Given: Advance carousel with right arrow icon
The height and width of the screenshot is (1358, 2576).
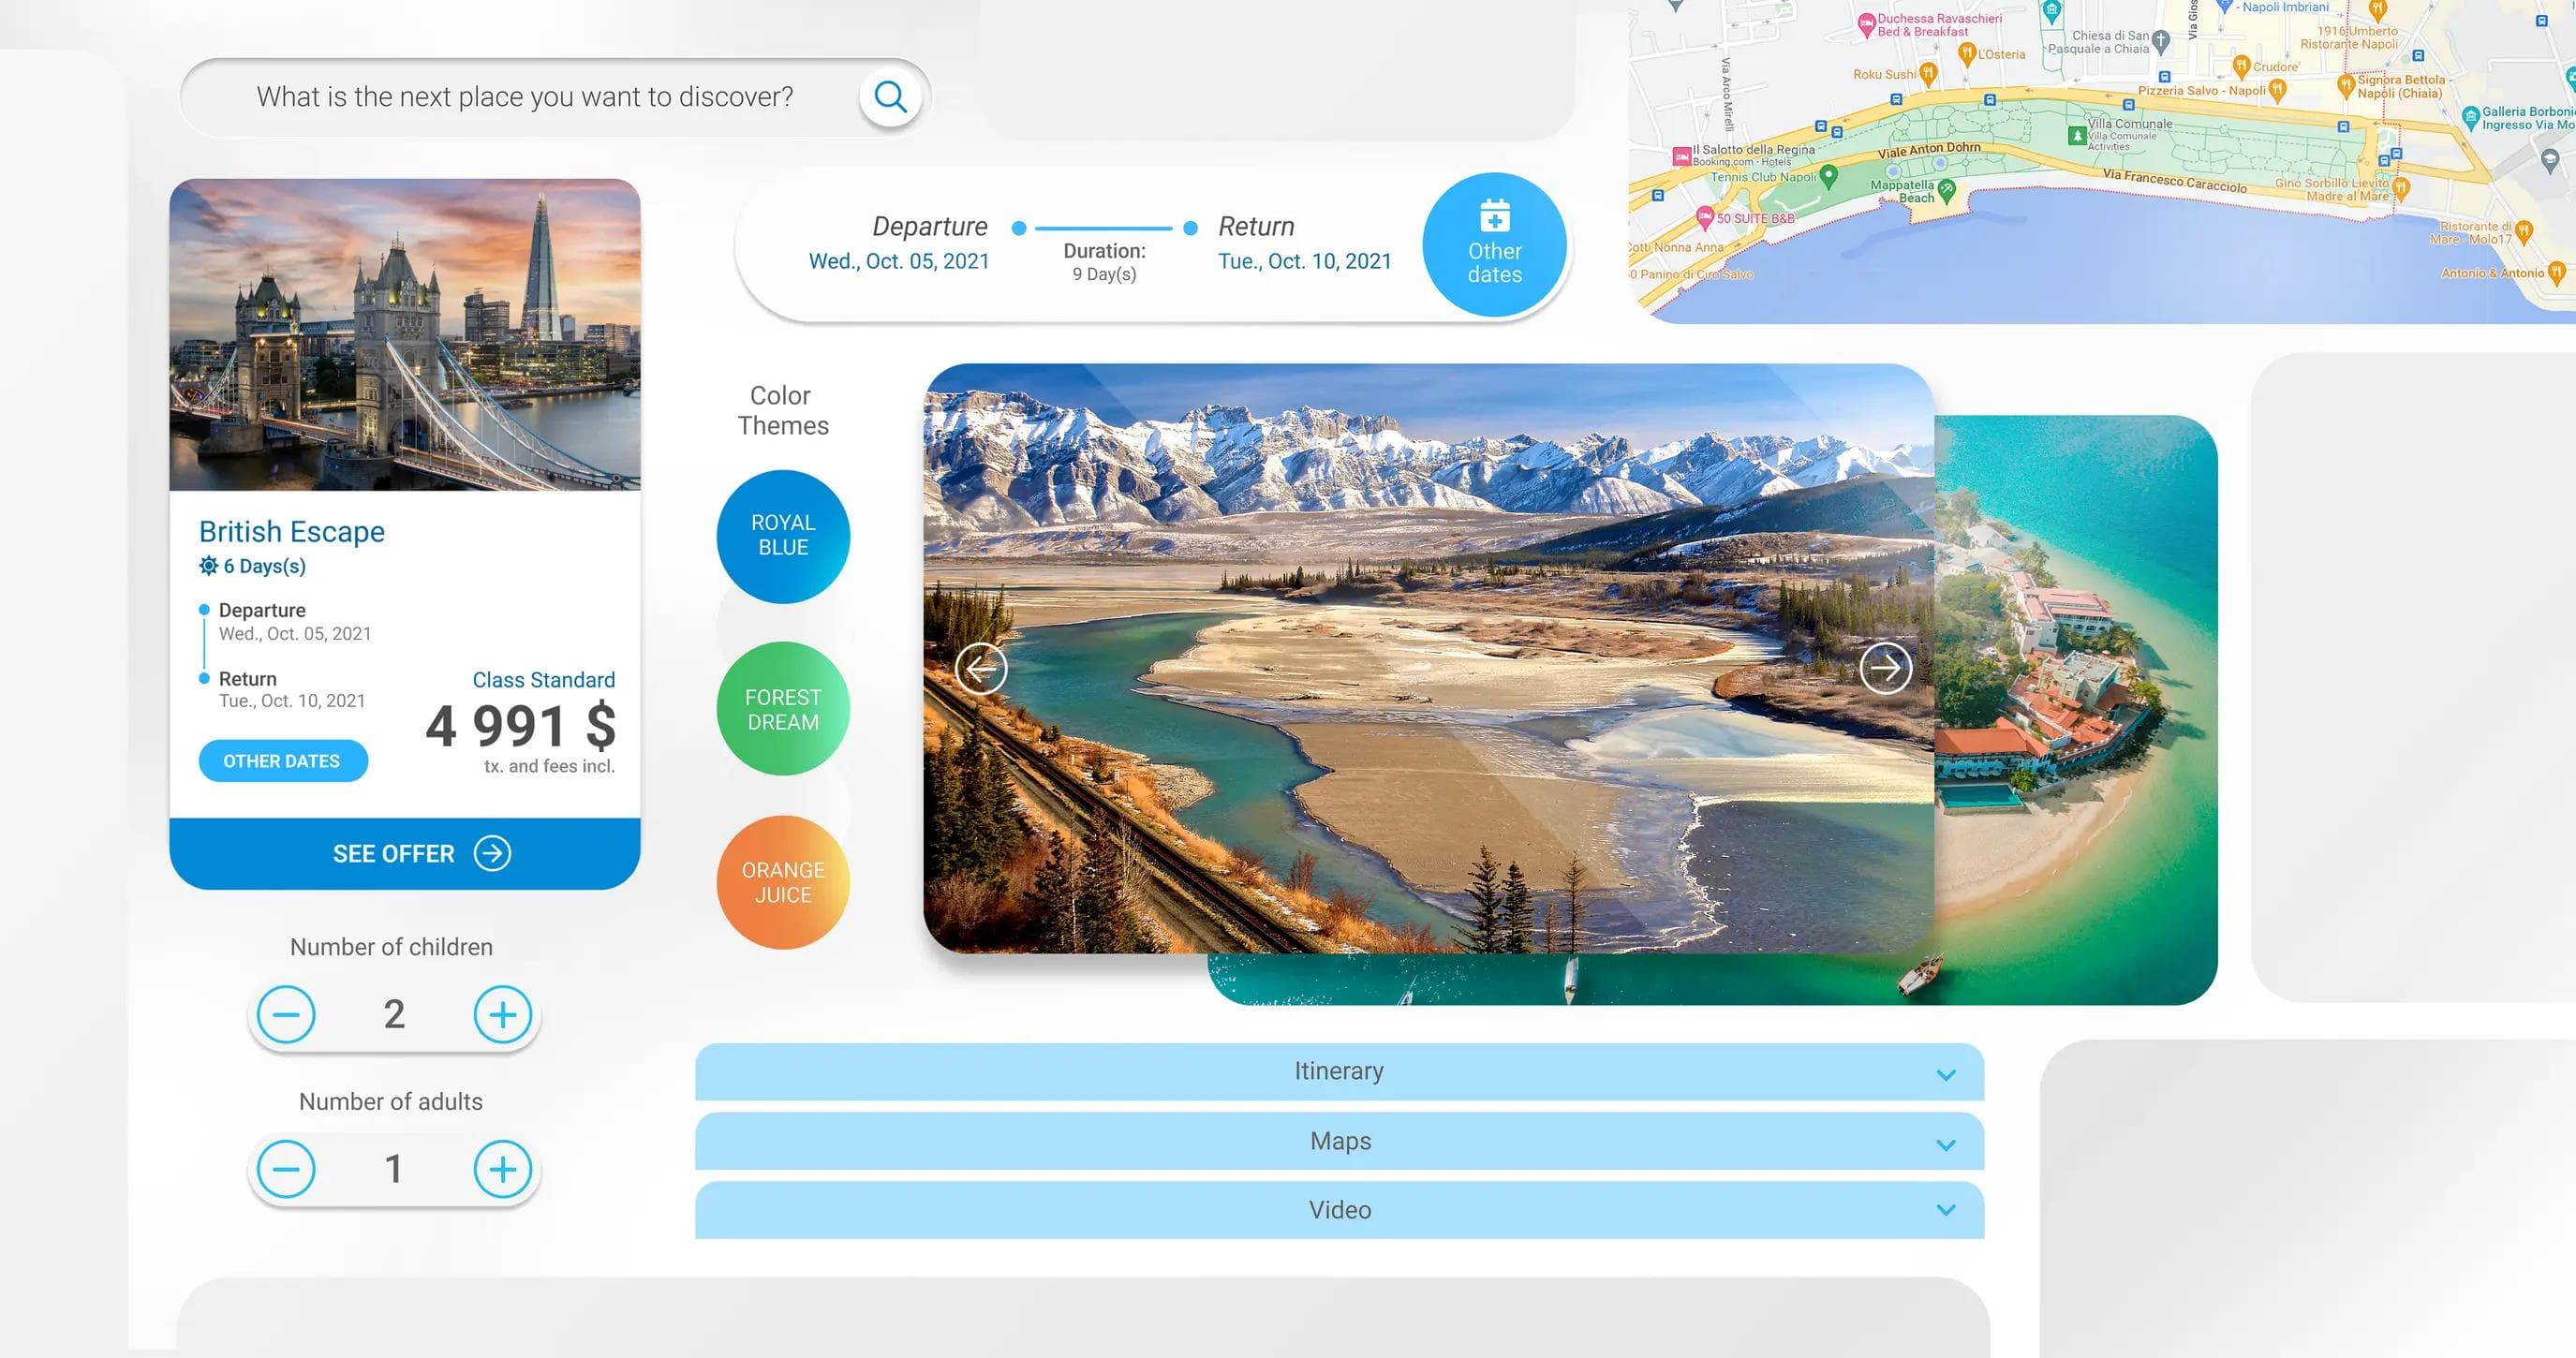Looking at the screenshot, I should pos(1885,668).
